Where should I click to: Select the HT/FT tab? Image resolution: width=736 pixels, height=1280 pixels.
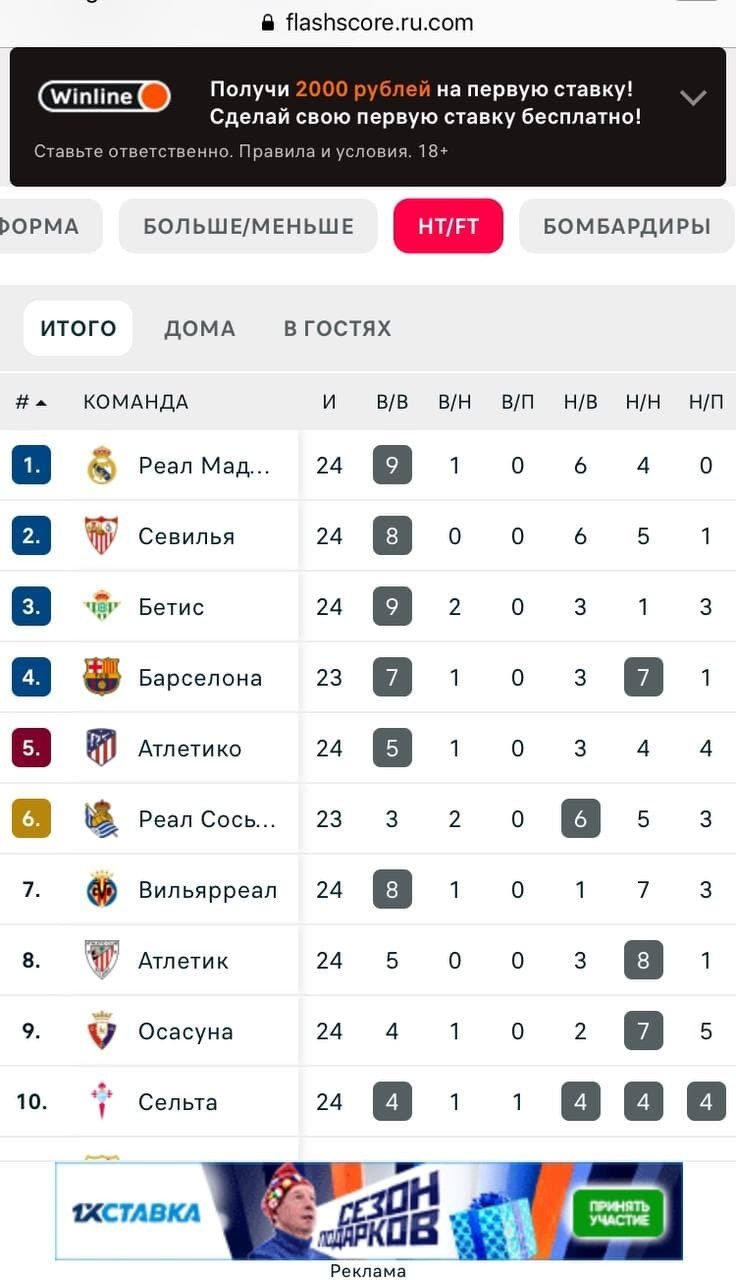448,226
